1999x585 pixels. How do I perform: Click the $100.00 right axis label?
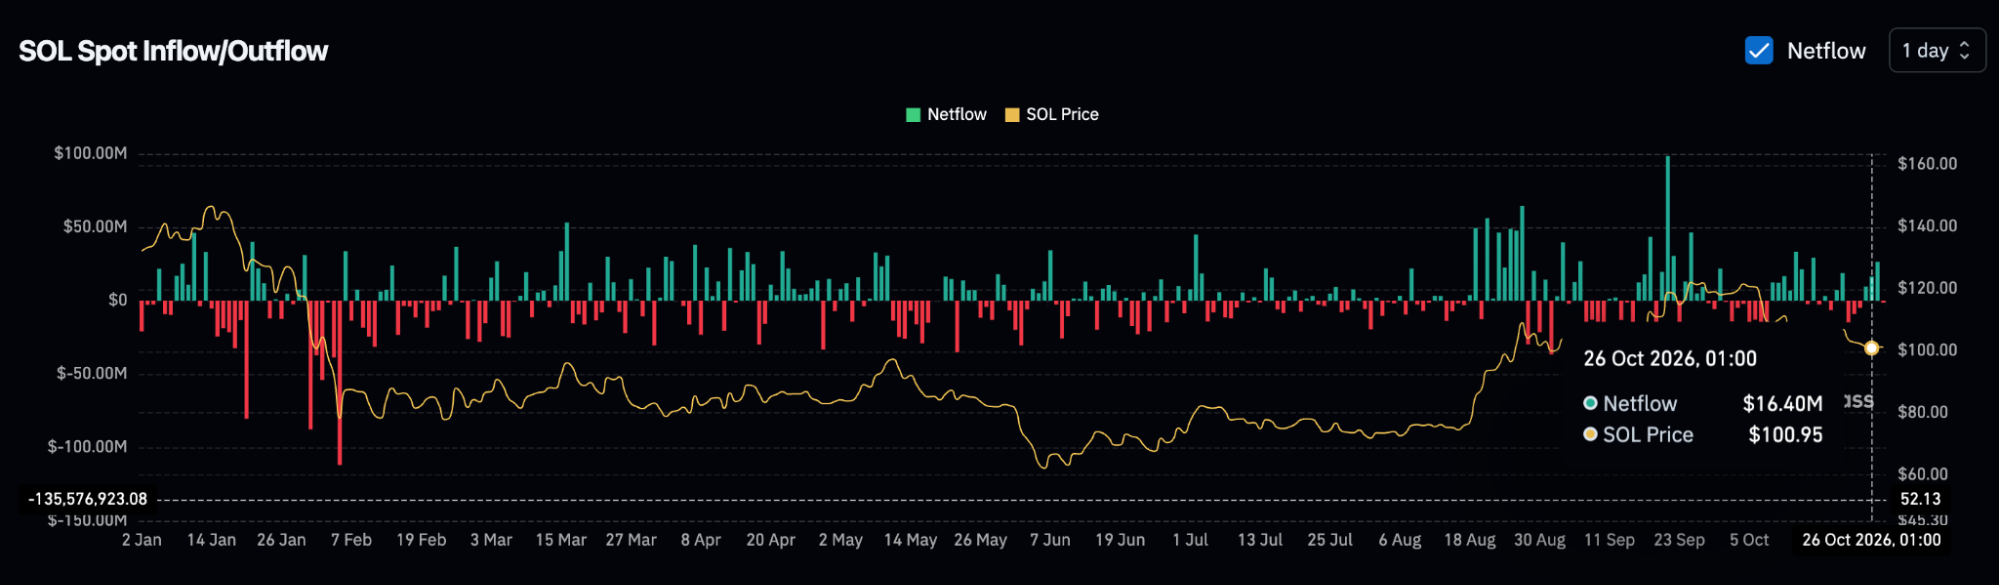[x=1927, y=349]
